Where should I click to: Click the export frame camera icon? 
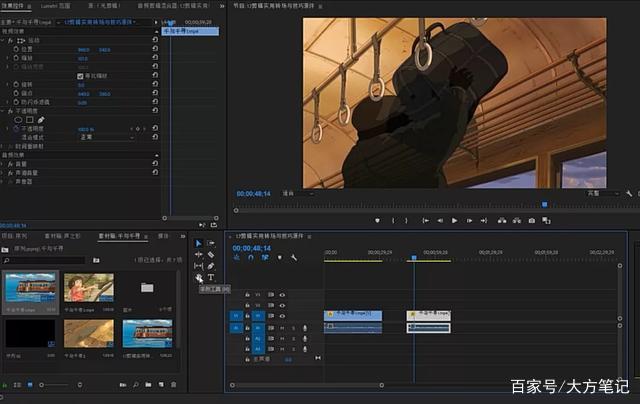531,220
